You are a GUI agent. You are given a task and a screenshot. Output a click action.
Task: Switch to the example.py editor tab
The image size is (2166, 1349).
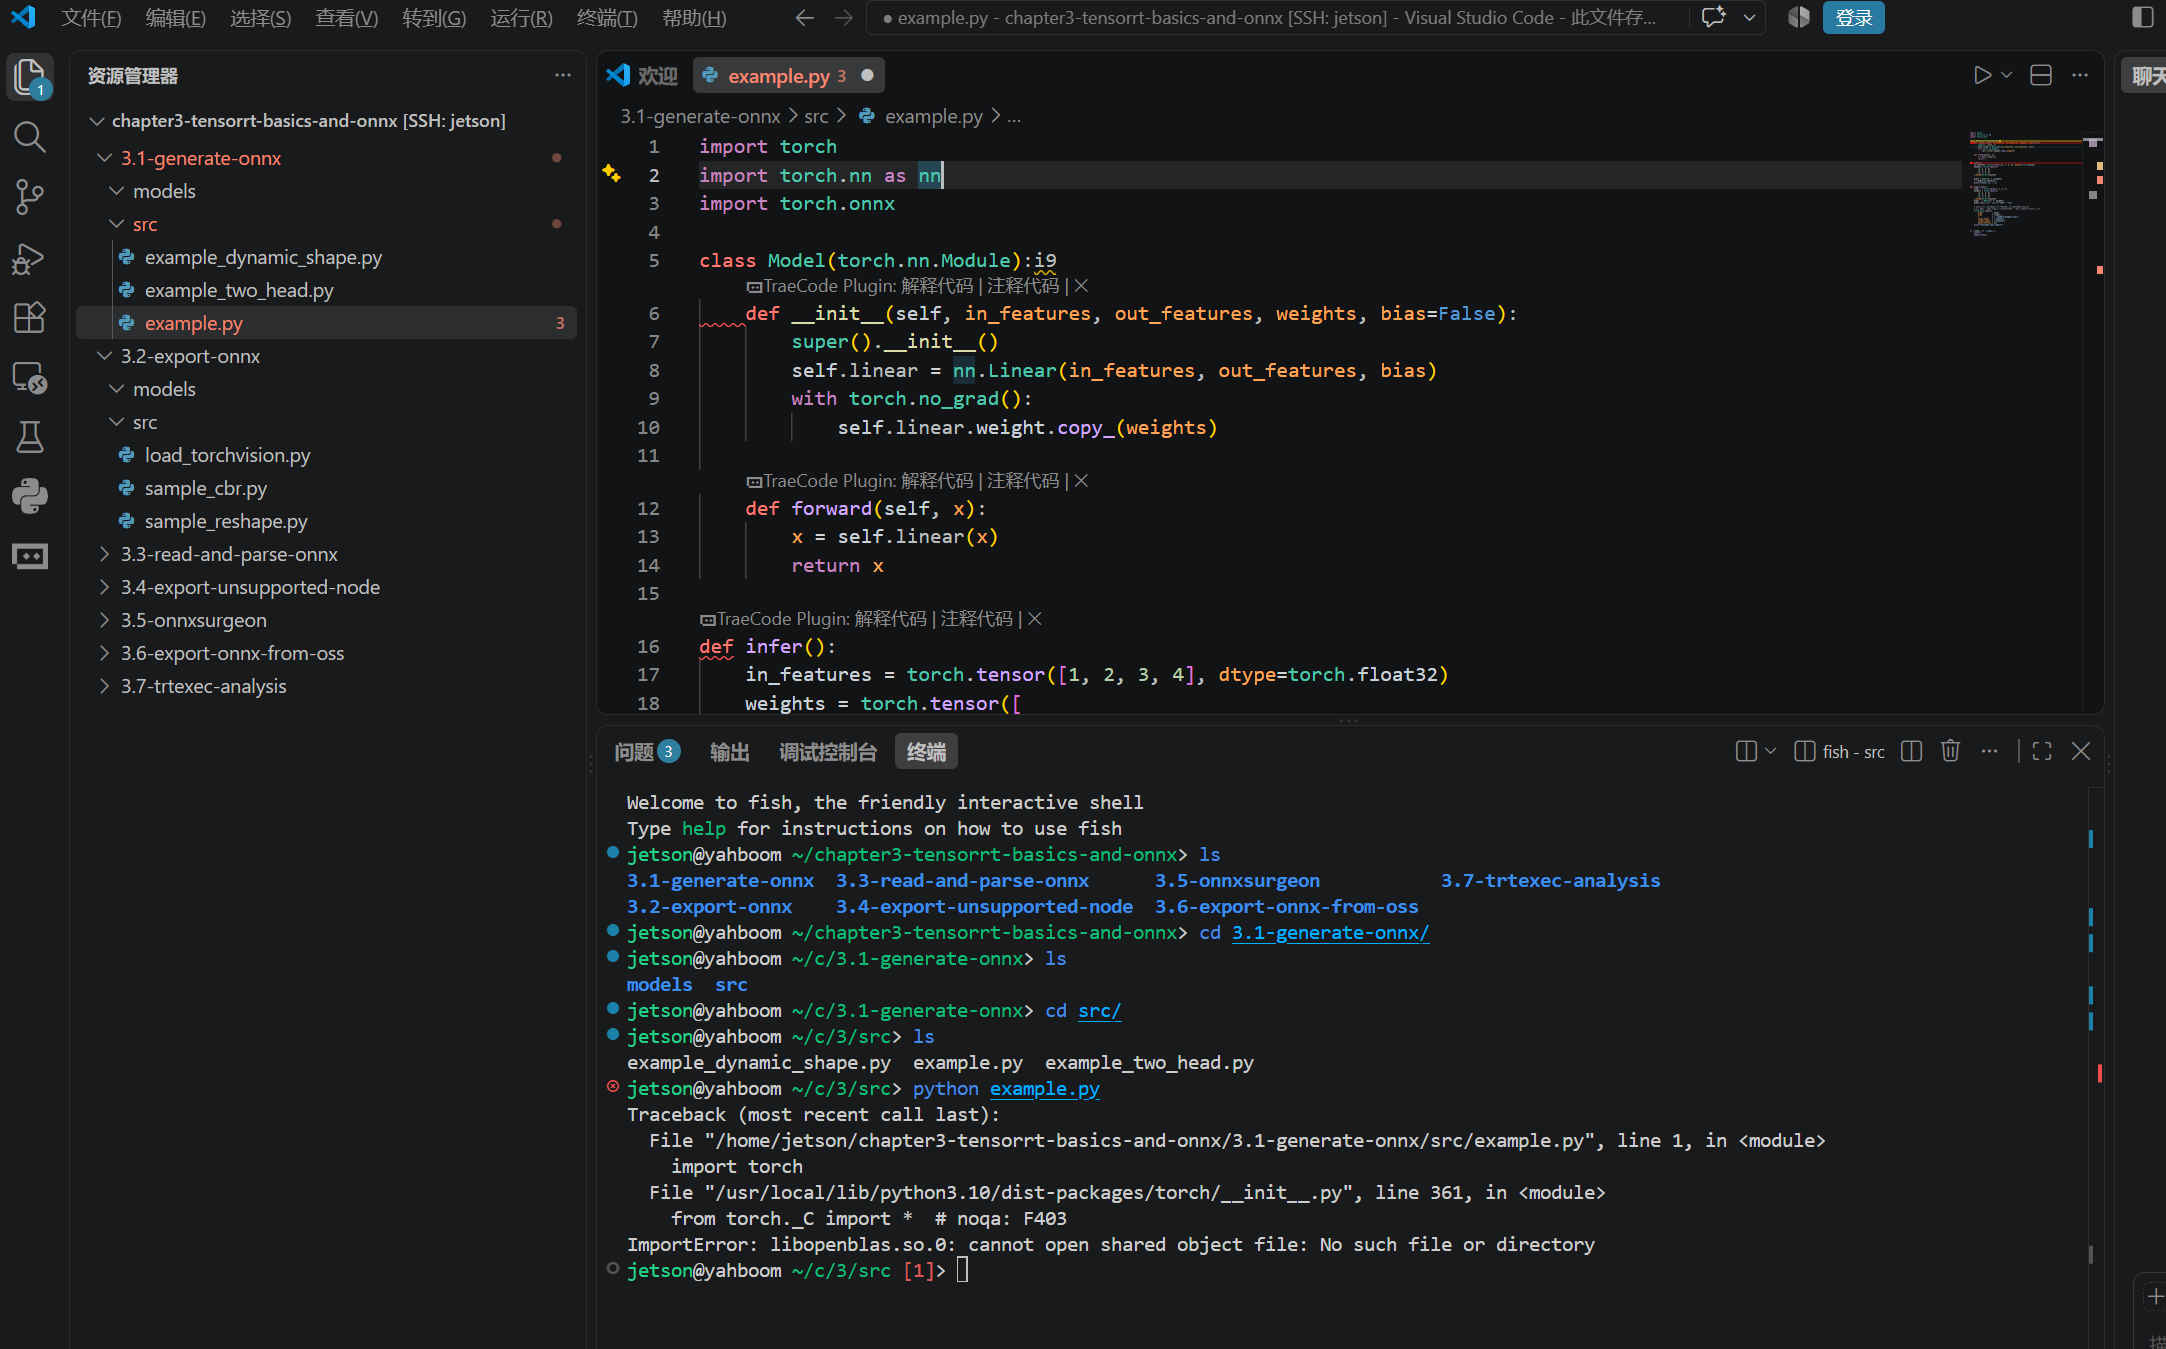tap(787, 76)
